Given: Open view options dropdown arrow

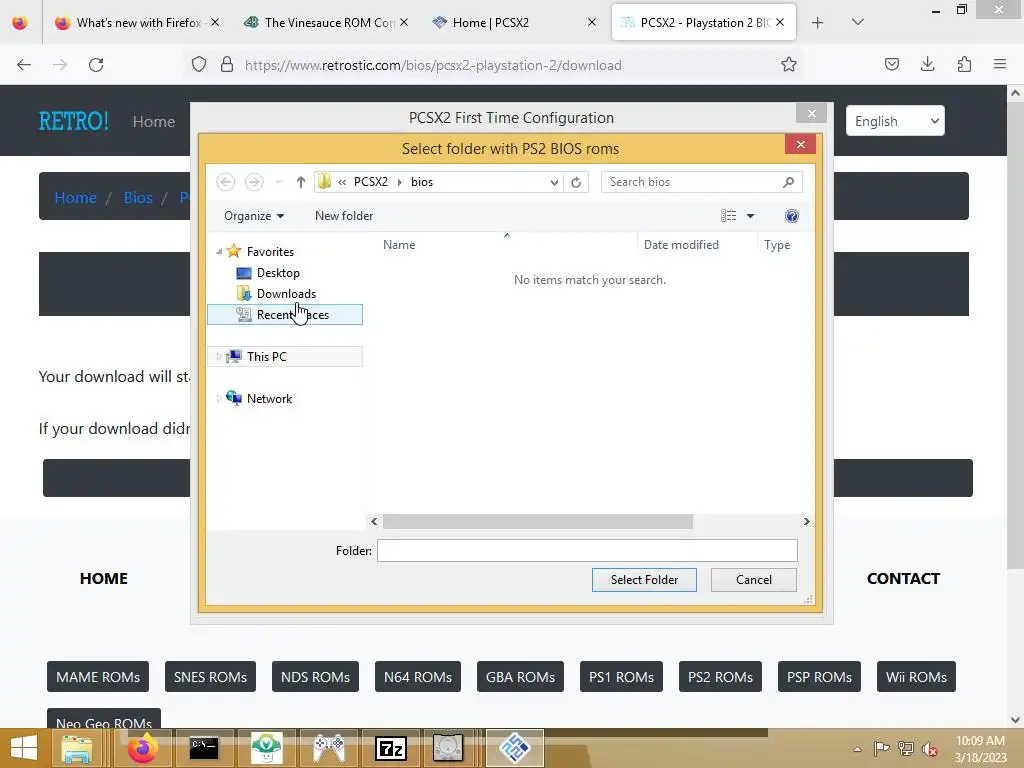Looking at the screenshot, I should click(x=750, y=216).
